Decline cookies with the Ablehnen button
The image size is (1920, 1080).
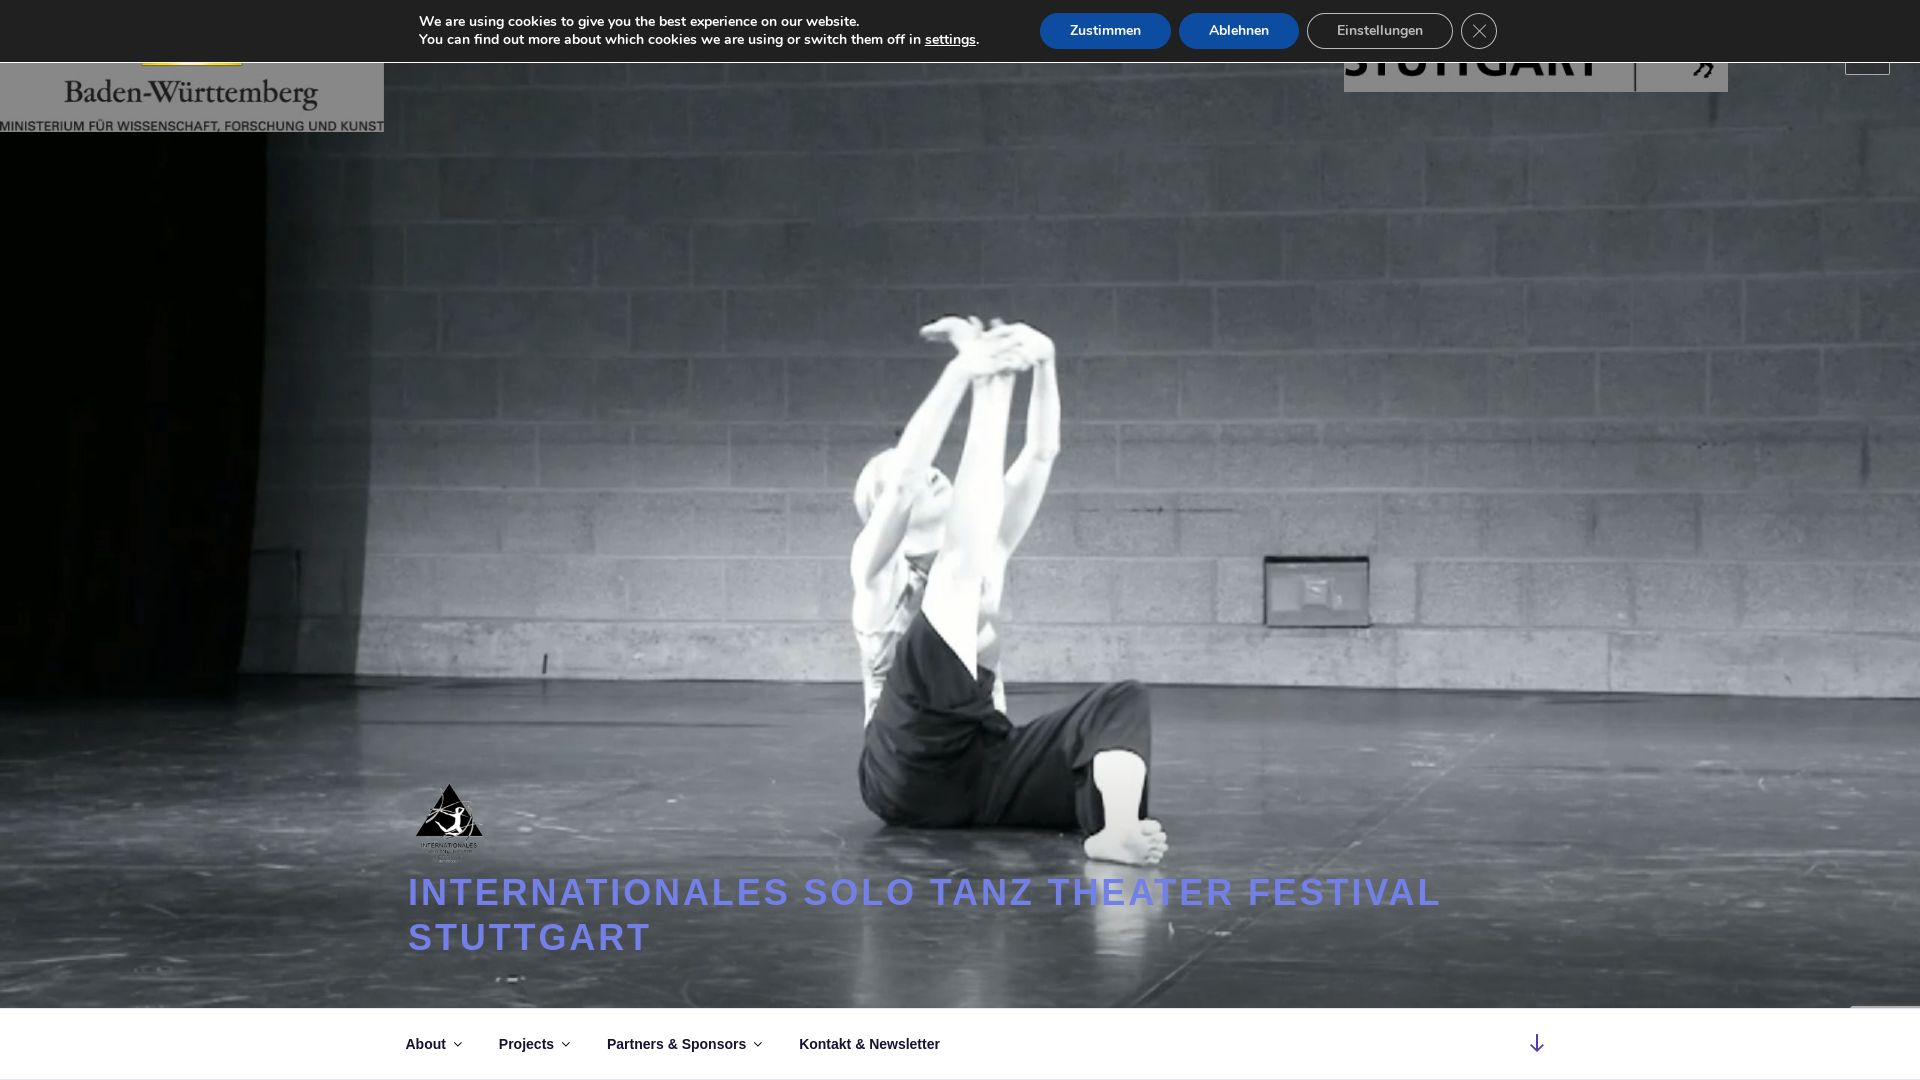pos(1239,31)
